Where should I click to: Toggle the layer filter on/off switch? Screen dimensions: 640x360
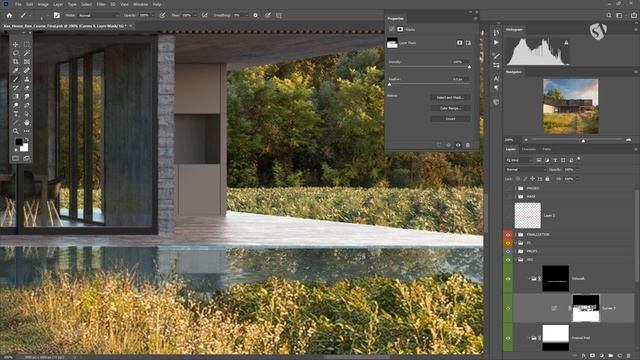[x=579, y=159]
